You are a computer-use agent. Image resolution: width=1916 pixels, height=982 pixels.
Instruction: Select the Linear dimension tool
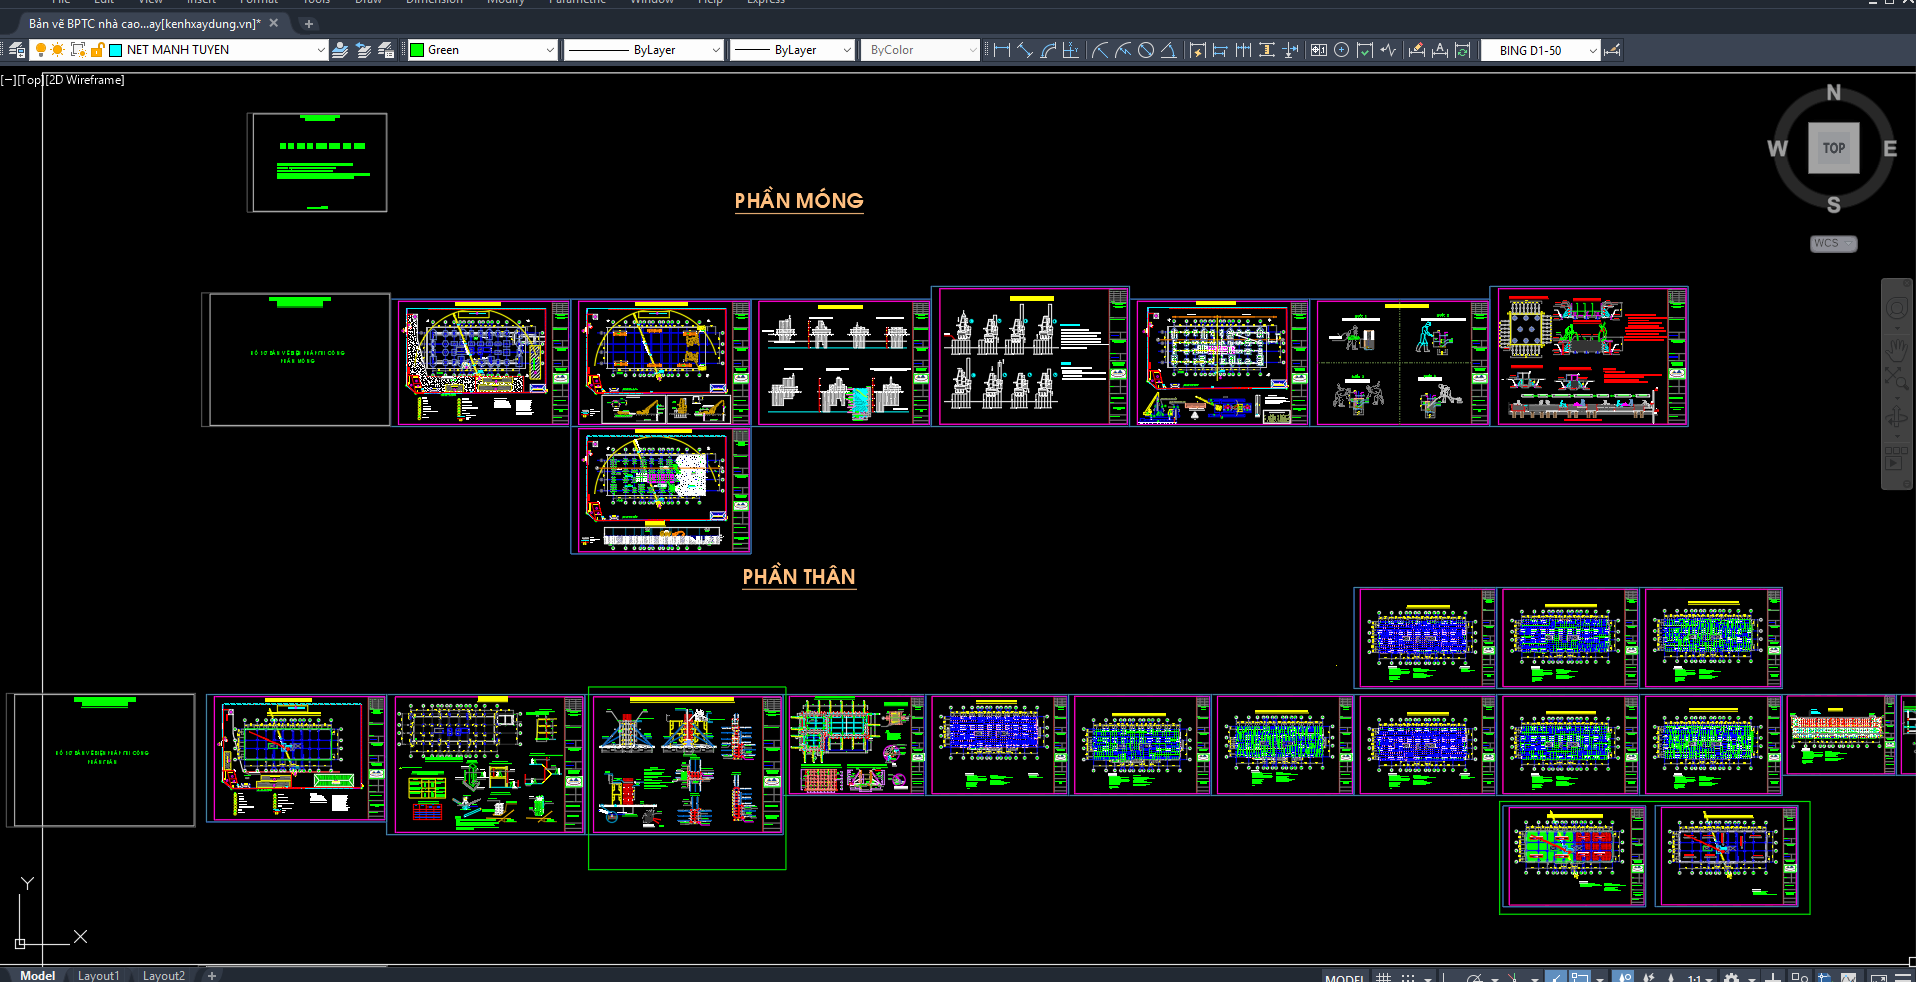point(1001,50)
